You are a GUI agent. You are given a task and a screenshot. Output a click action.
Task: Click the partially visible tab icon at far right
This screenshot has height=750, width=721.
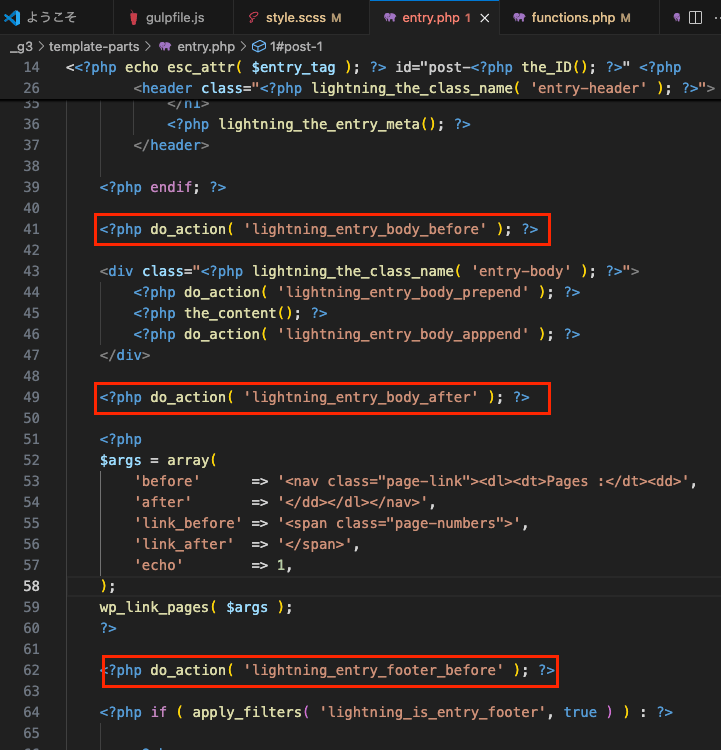click(x=676, y=18)
